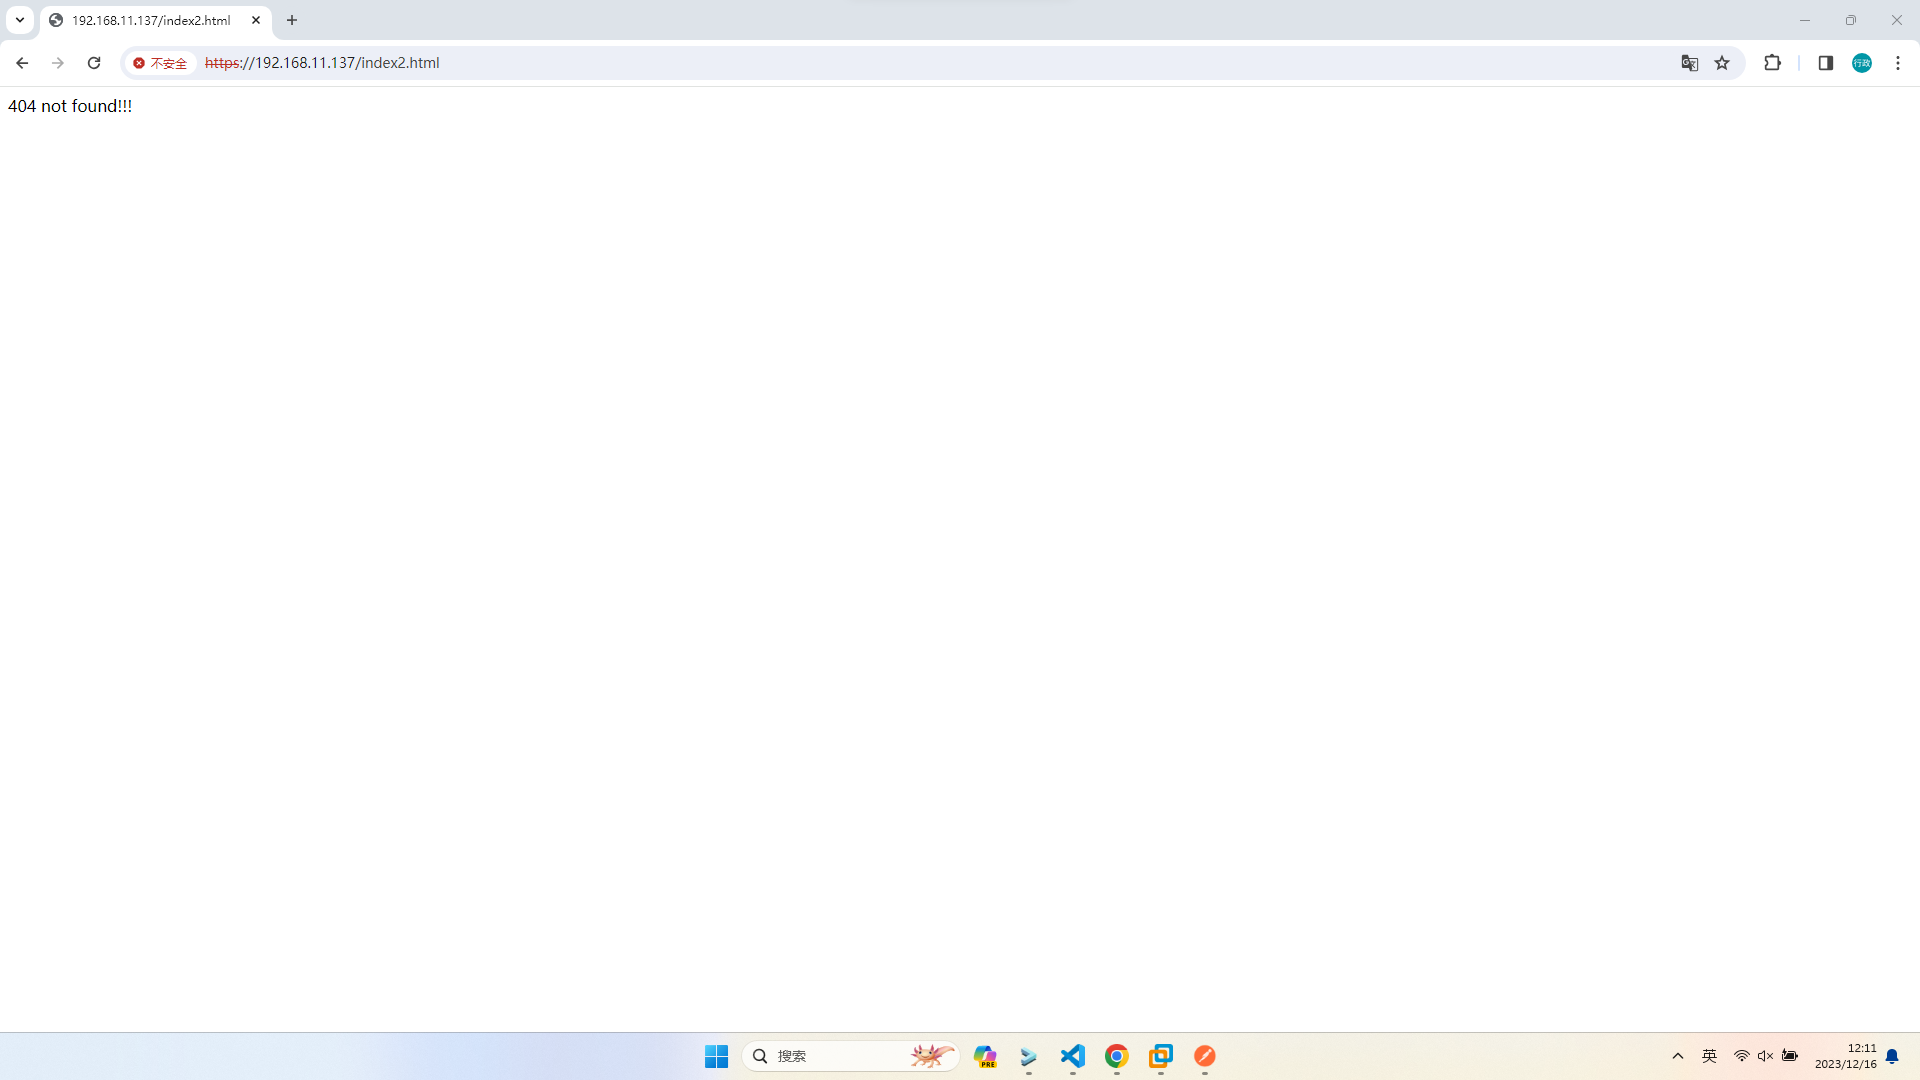Bookmark this page with the star
Image resolution: width=1920 pixels, height=1080 pixels.
click(1722, 63)
